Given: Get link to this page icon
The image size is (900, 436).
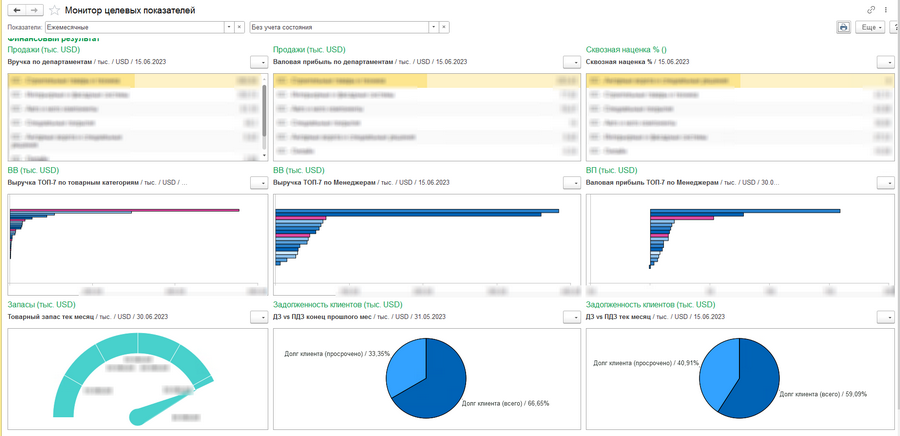Looking at the screenshot, I should coord(871,10).
